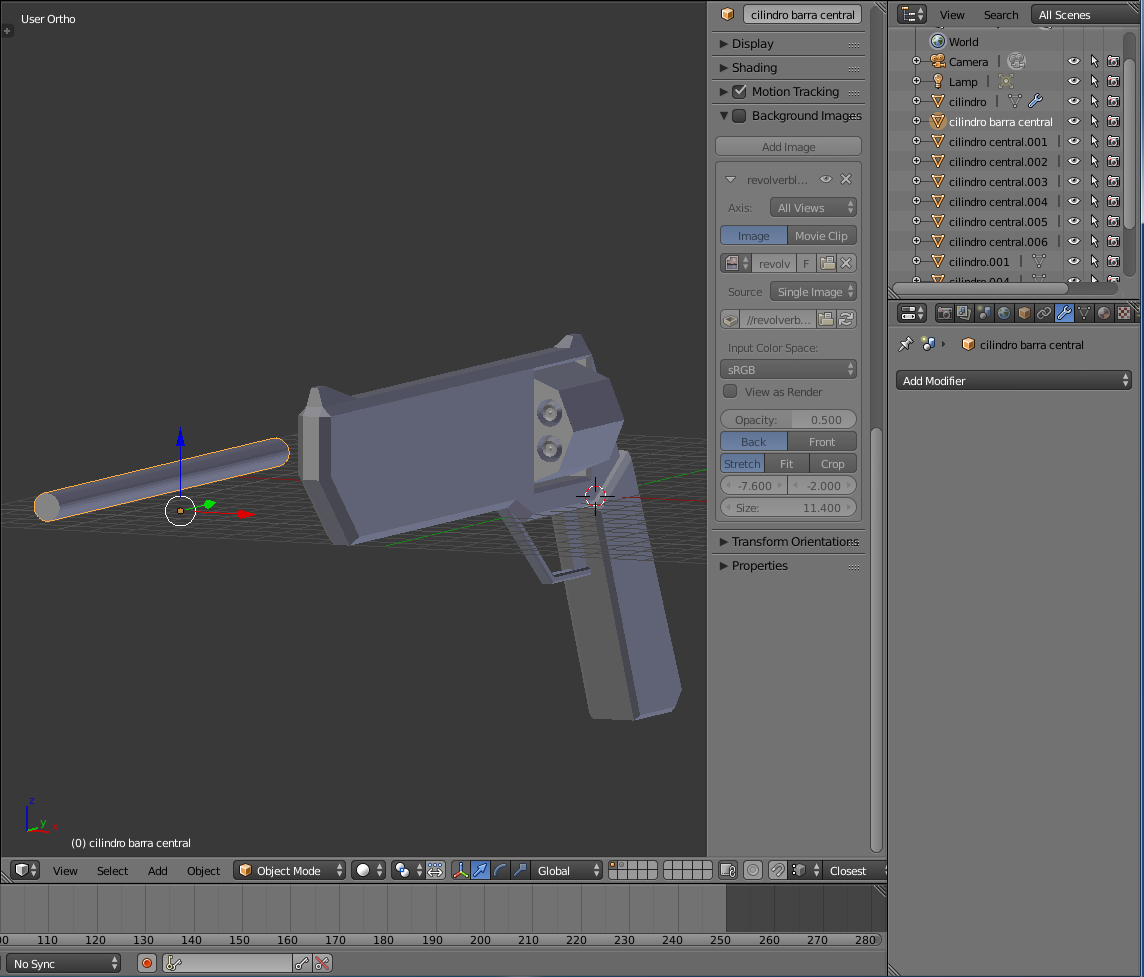Screen dimensions: 1144x977
Task: Click the wrench modifier icon beside cilindro
Action: [x=1035, y=101]
